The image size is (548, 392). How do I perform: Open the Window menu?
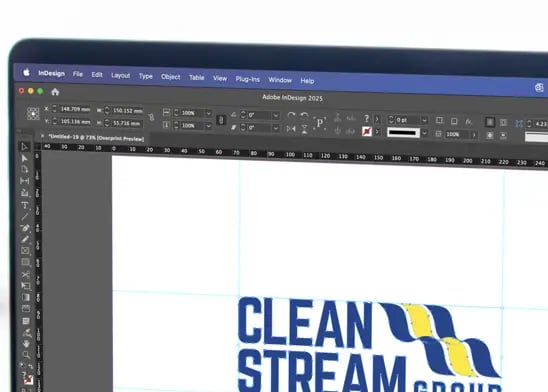pos(280,80)
